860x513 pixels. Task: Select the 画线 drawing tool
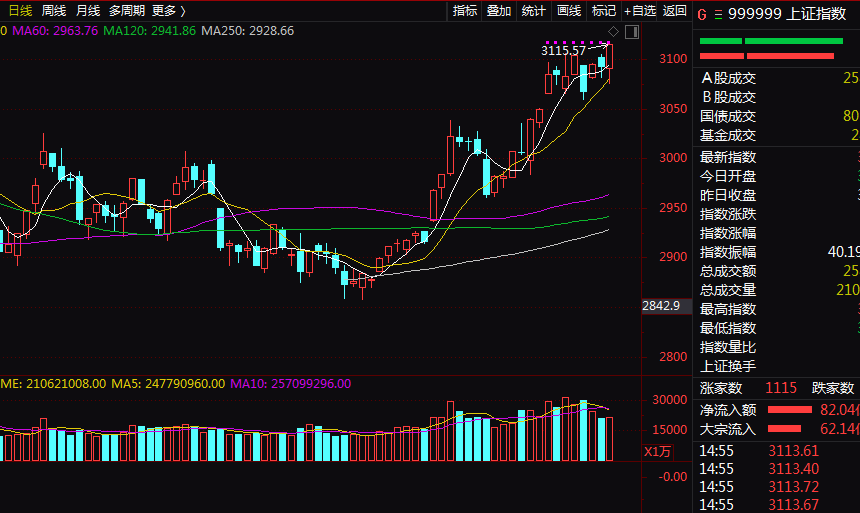pos(569,10)
